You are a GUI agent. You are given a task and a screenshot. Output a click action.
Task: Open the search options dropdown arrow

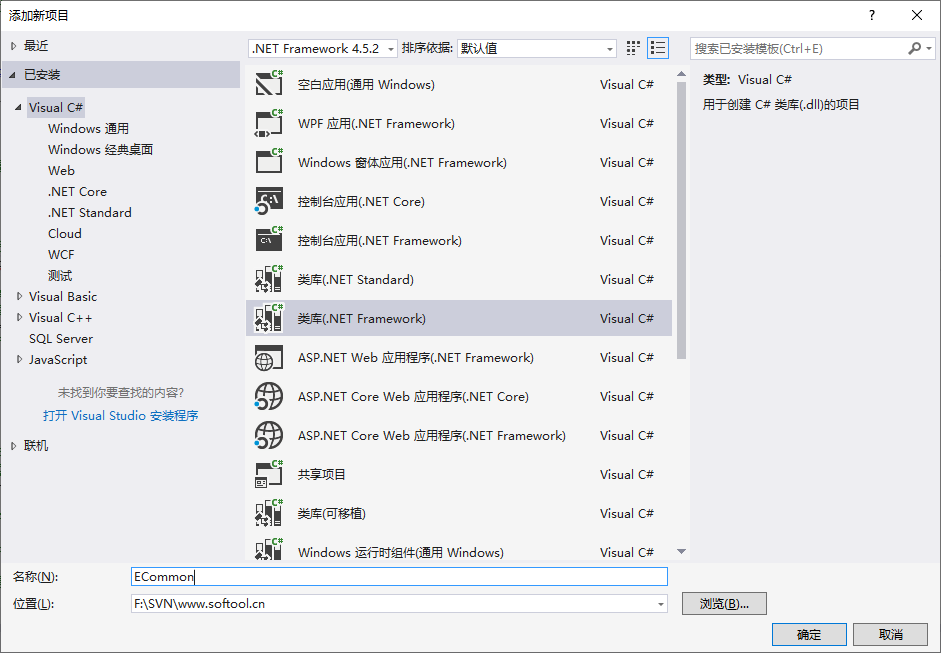(x=929, y=49)
